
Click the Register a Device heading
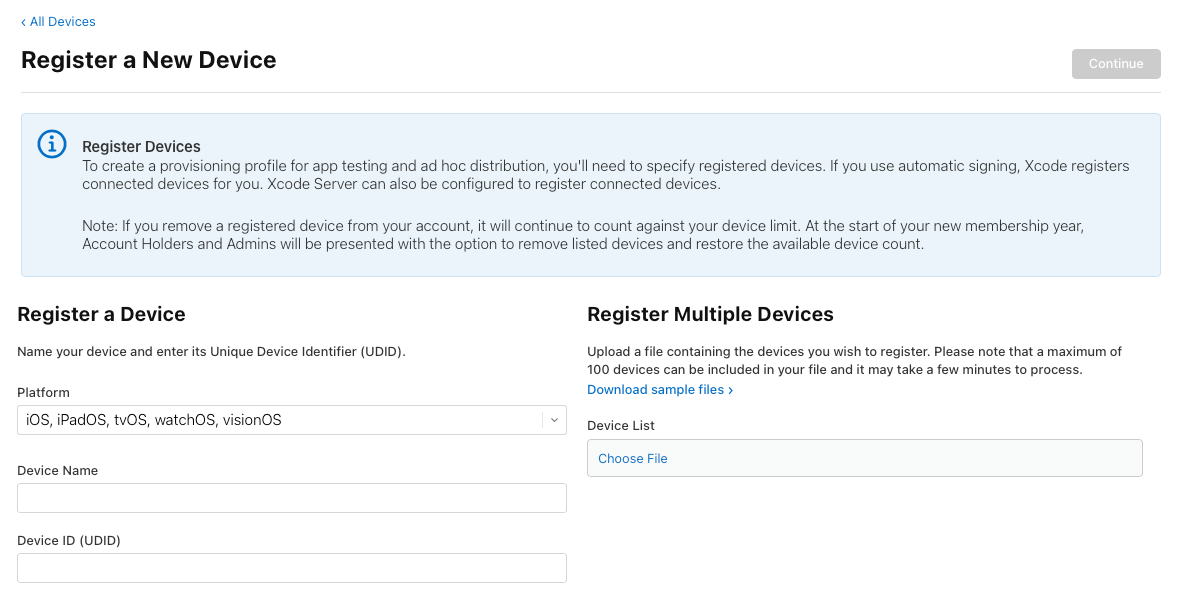[x=101, y=314]
